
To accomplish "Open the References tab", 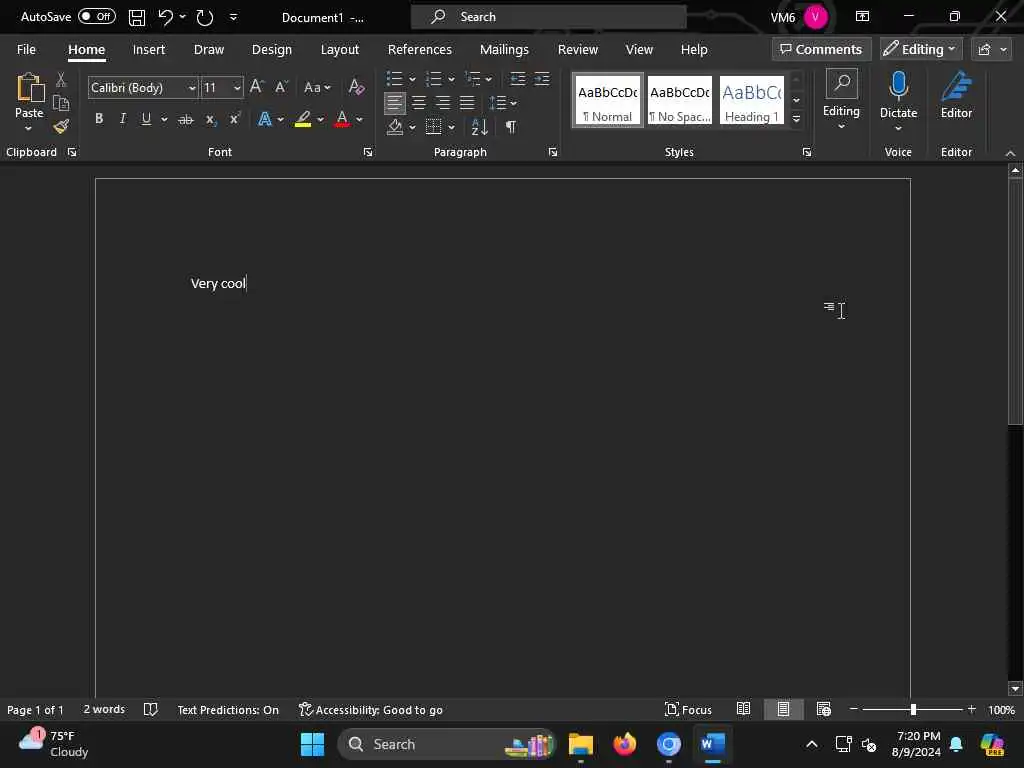I will (419, 50).
